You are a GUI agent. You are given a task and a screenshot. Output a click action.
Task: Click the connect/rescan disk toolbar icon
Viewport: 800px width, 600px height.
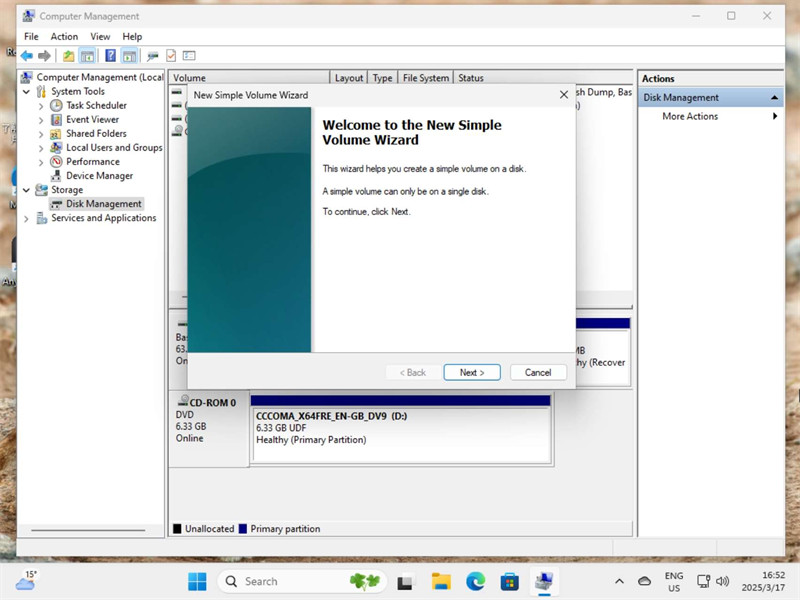(152, 56)
